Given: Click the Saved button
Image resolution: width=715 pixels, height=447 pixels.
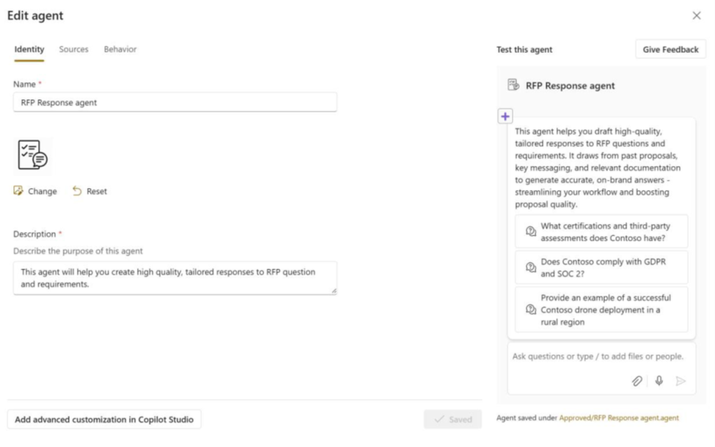Looking at the screenshot, I should [452, 419].
